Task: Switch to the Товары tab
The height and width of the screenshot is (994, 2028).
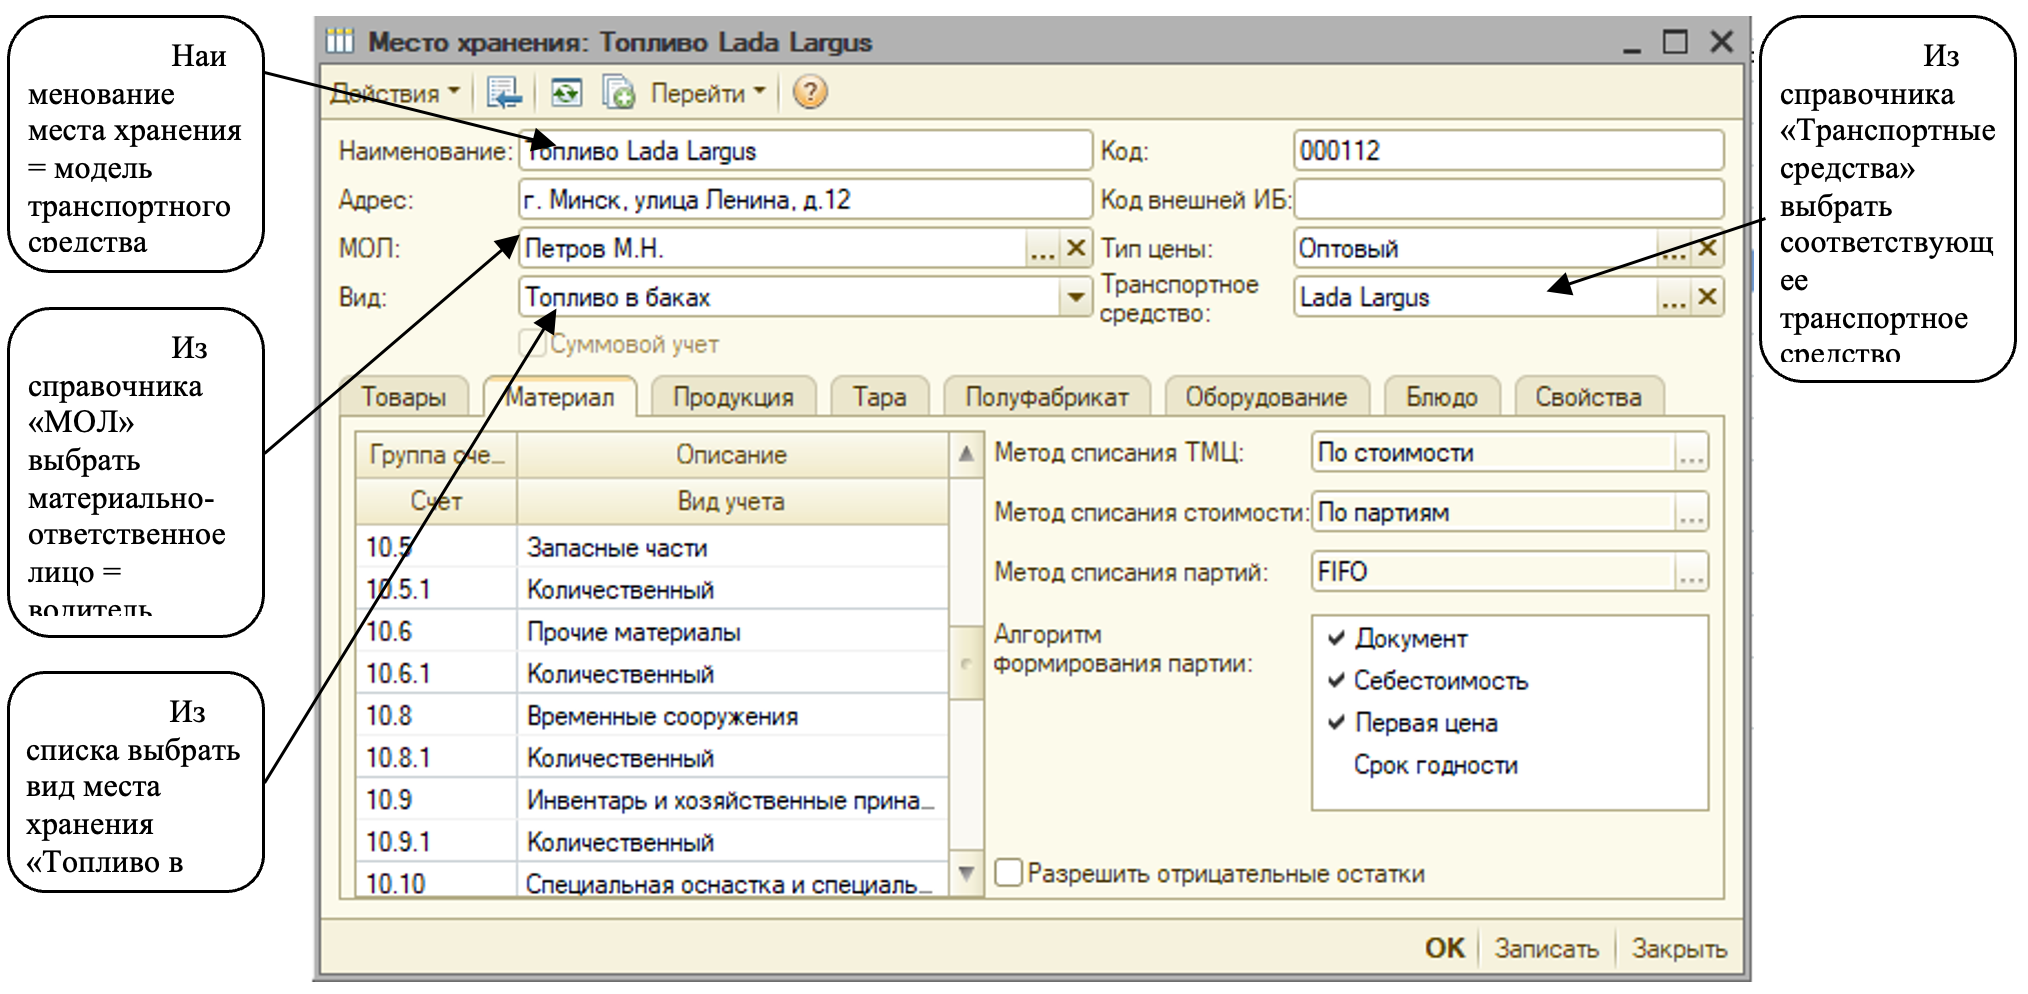Action: tap(403, 397)
